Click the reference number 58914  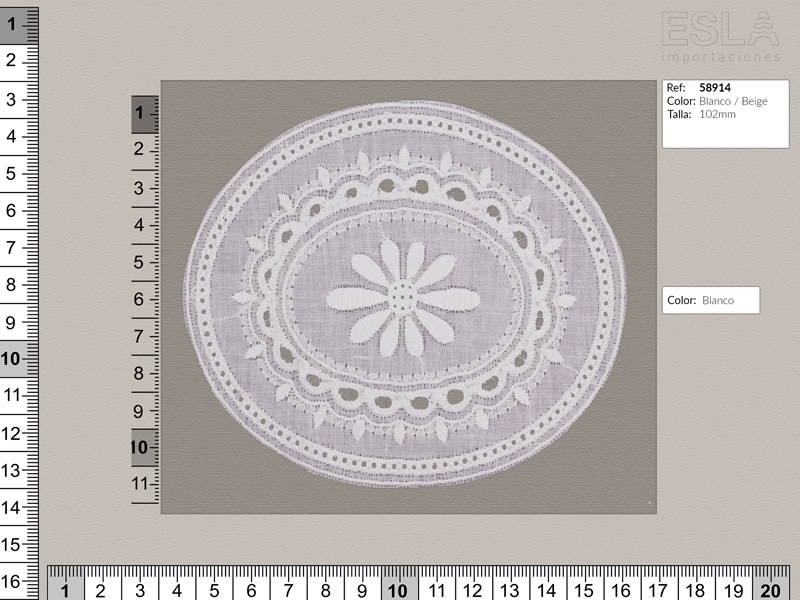(714, 88)
